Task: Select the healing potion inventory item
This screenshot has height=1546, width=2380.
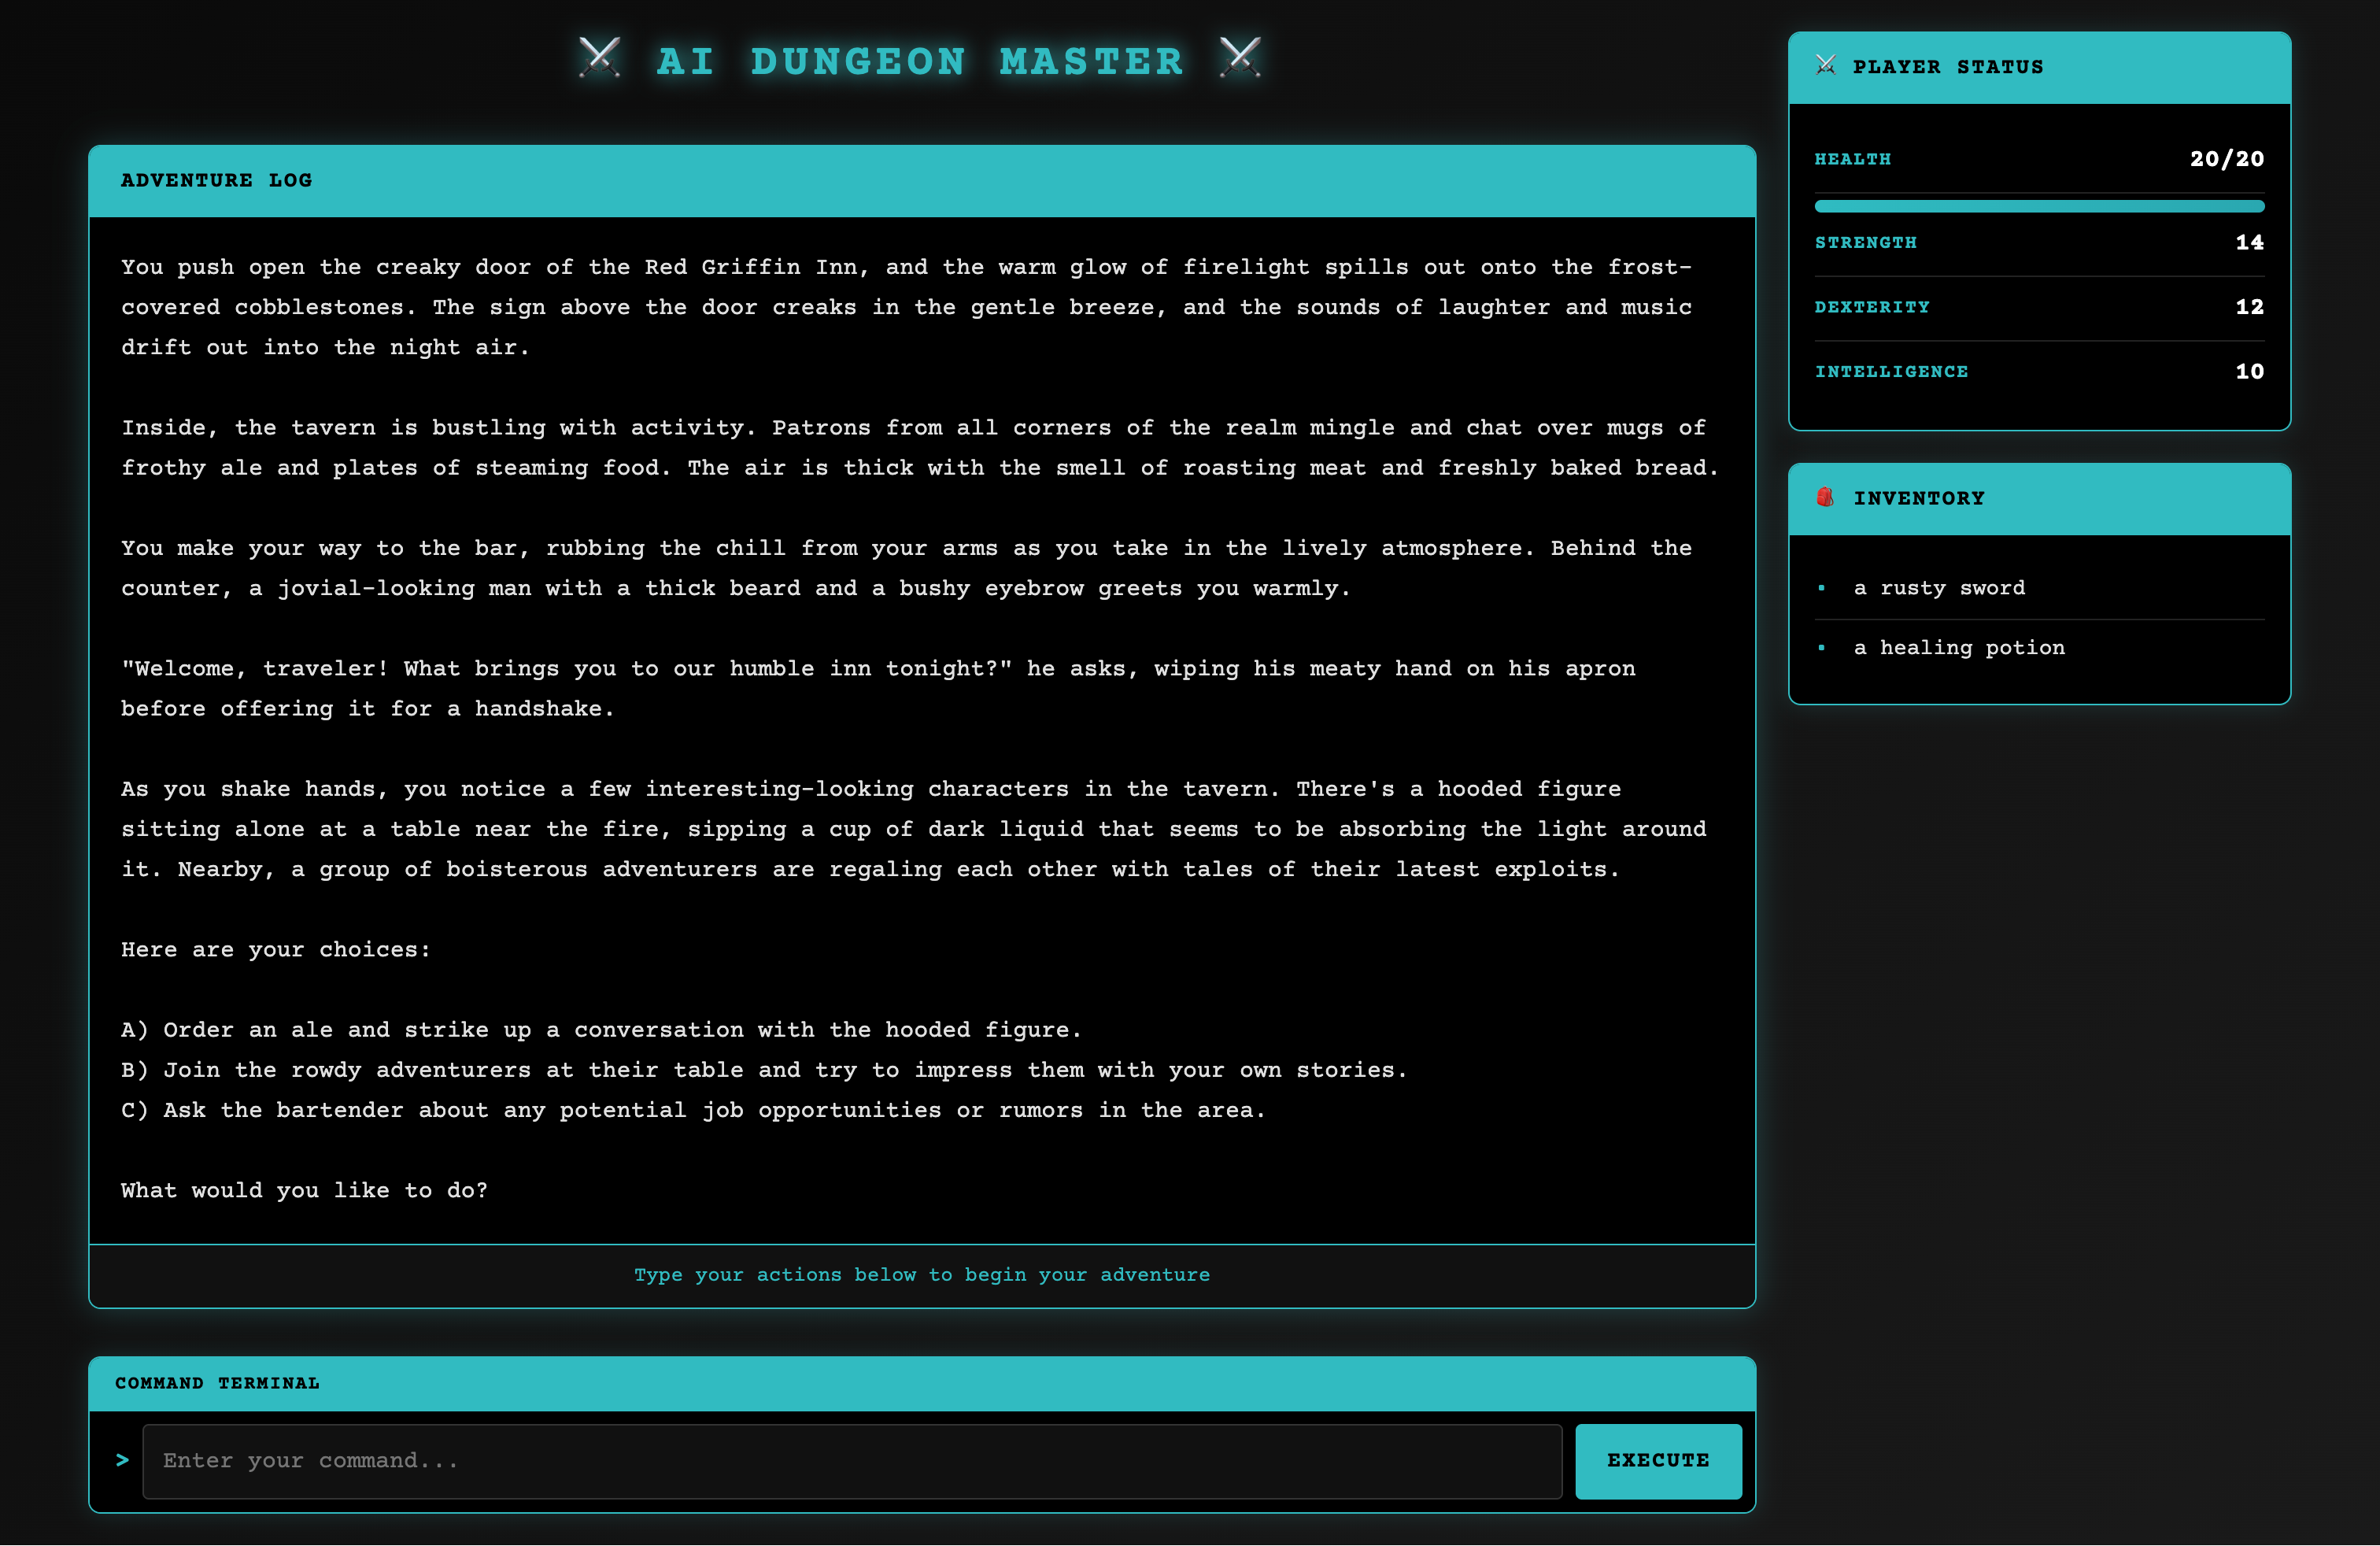Action: [x=1958, y=648]
